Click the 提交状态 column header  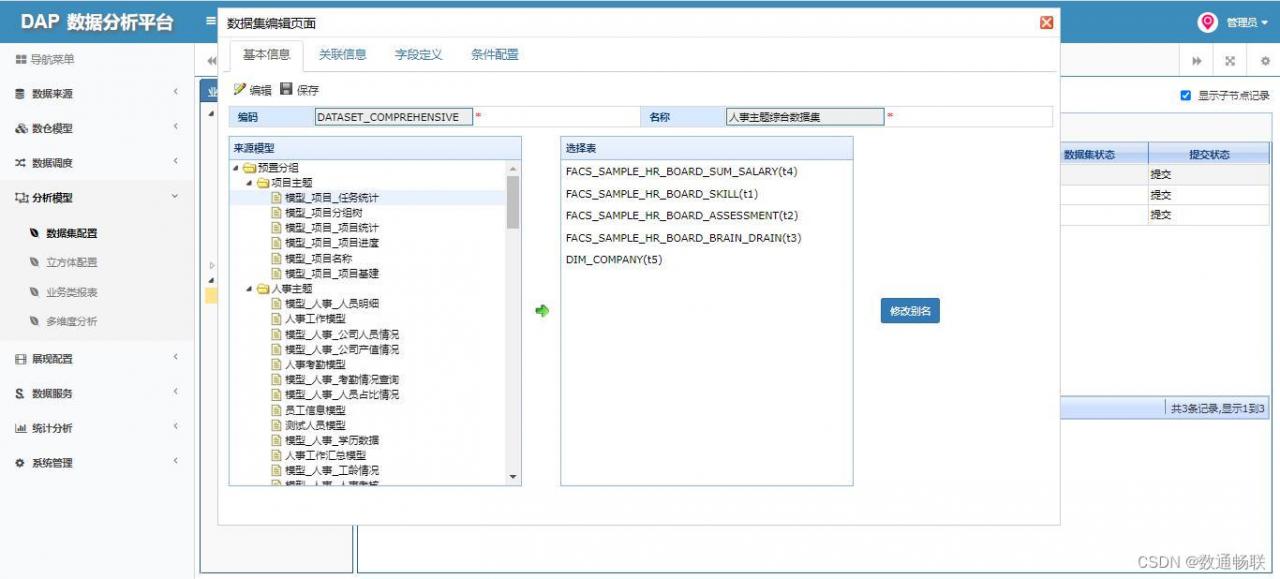[x=1209, y=155]
